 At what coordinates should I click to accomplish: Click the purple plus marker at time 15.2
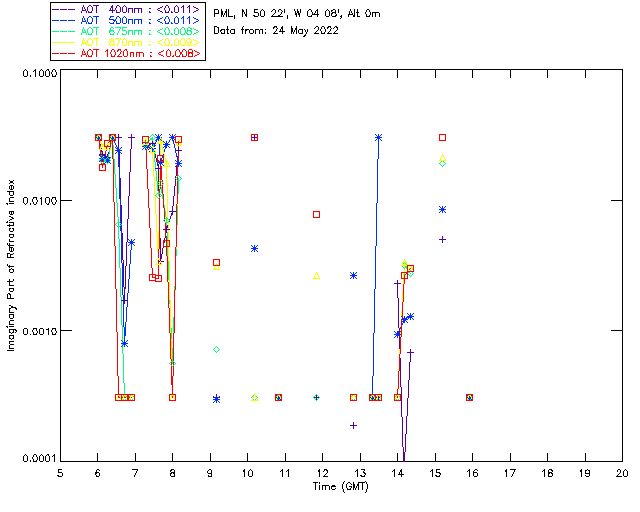(442, 240)
